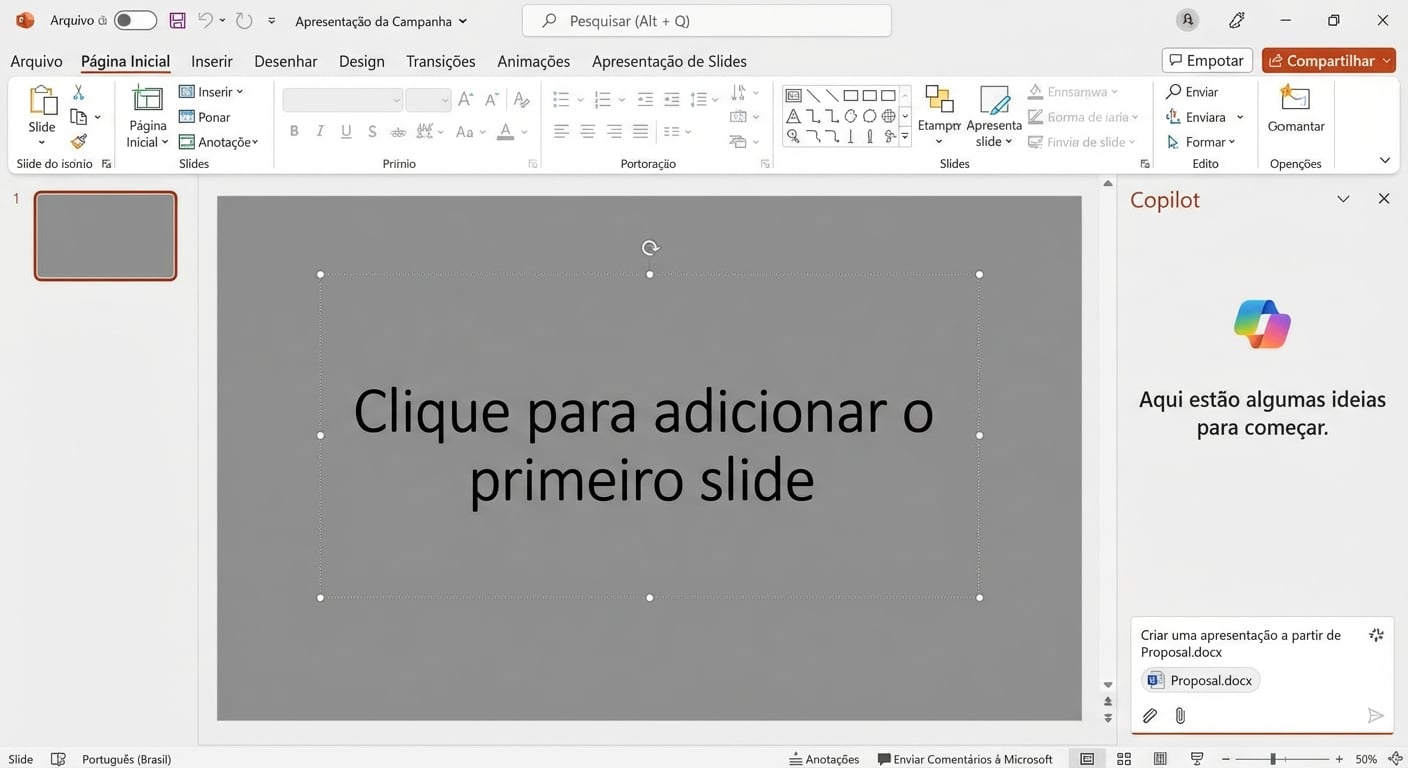Collapse the ribbon with the chevron
Image resolution: width=1408 pixels, height=768 pixels.
1385,159
